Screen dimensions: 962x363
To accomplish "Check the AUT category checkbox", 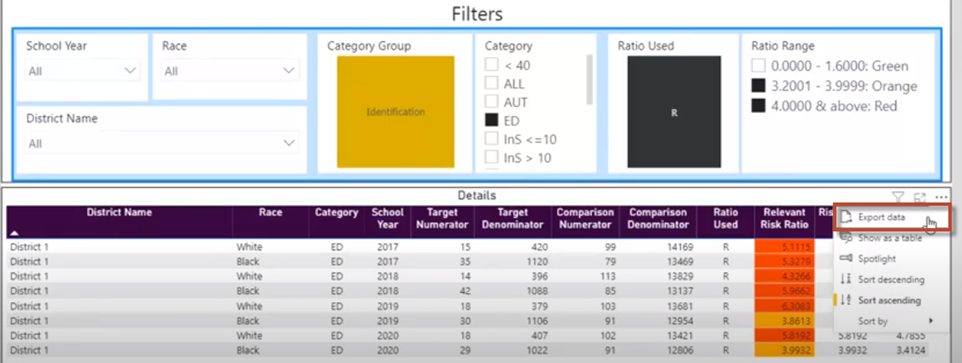I will 491,102.
